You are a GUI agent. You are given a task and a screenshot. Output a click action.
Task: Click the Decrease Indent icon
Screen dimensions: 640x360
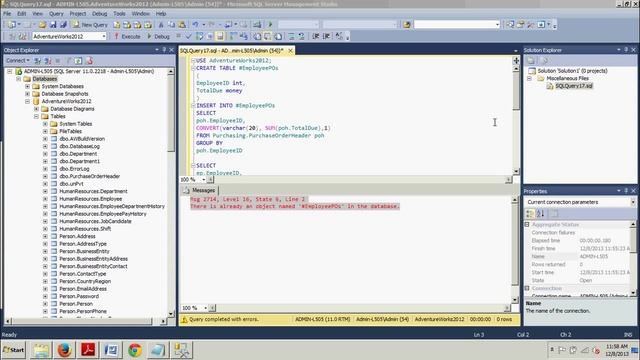click(316, 36)
